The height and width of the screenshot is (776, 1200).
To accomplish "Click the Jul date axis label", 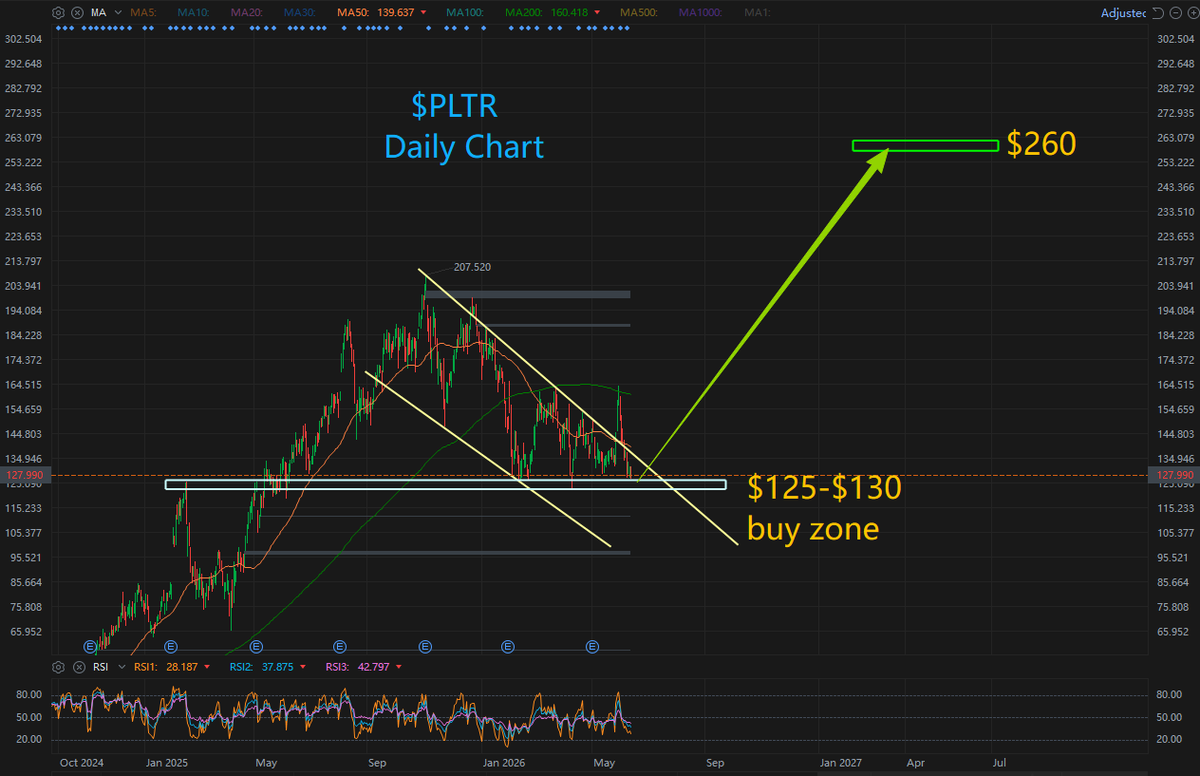I will 998,762.
